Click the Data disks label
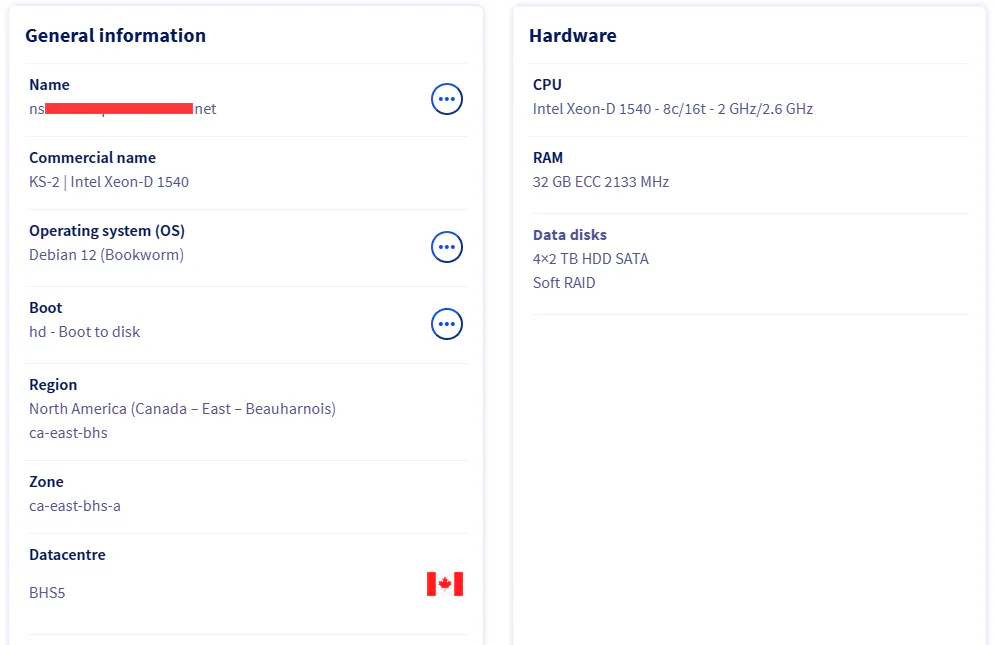Image resolution: width=994 pixels, height=645 pixels. [570, 235]
